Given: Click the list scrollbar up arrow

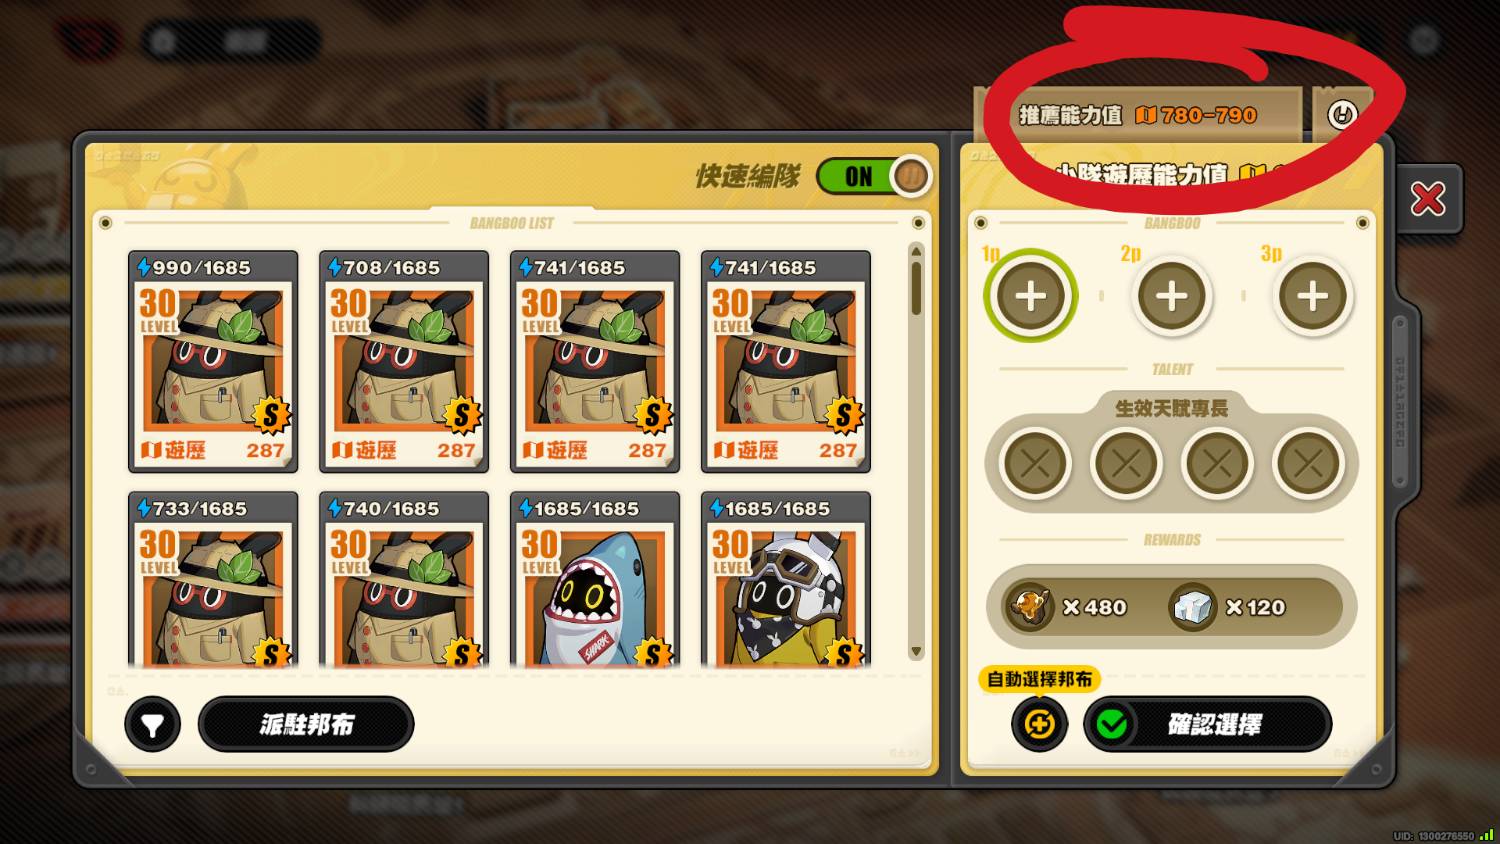Looking at the screenshot, I should click(x=916, y=250).
